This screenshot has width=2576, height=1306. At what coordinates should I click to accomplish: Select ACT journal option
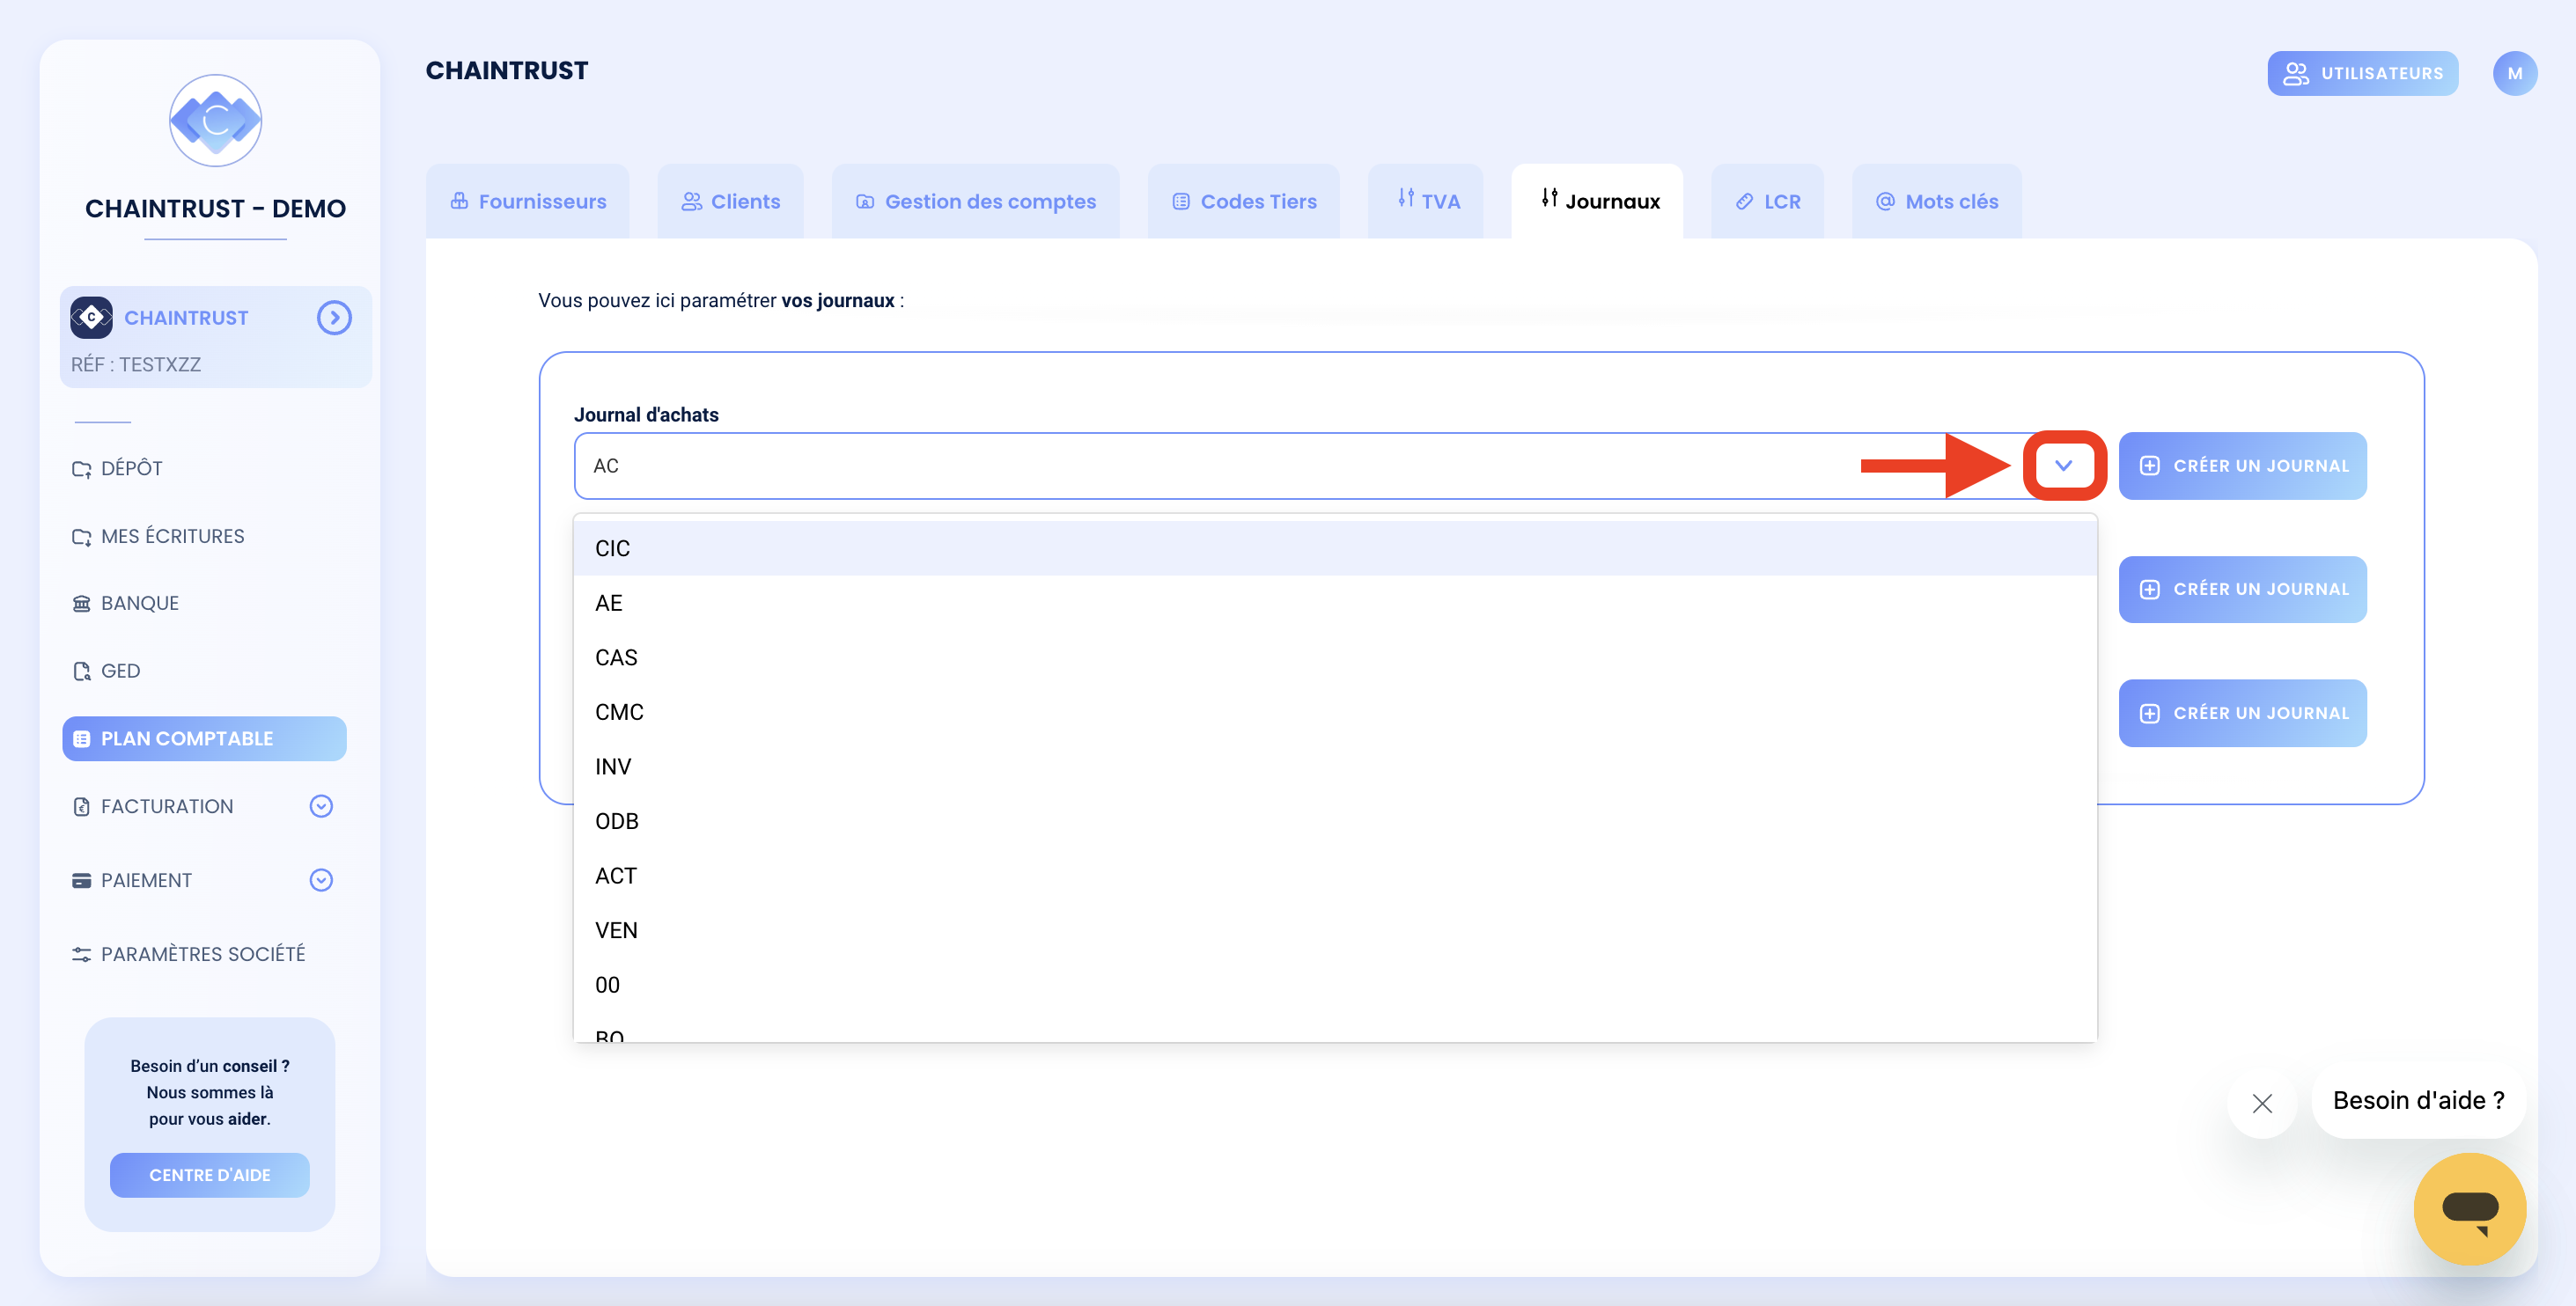tap(1335, 875)
